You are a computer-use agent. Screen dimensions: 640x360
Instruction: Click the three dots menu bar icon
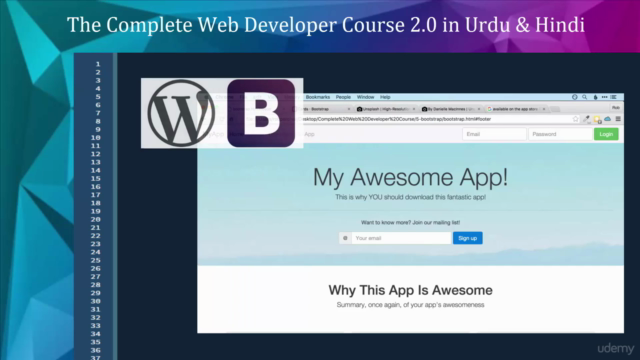604,97
